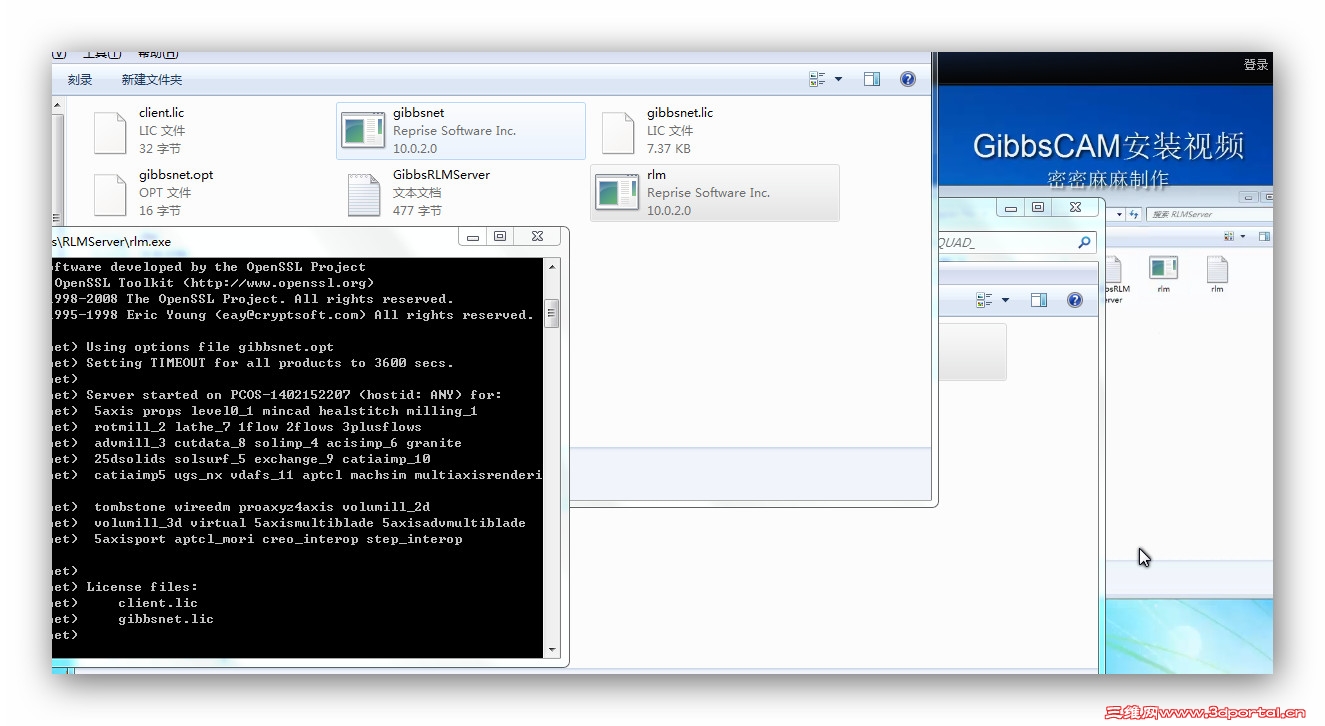Click the 搜索 RLMServer search field
Screen dimensions: 1325x726
tap(1209, 214)
